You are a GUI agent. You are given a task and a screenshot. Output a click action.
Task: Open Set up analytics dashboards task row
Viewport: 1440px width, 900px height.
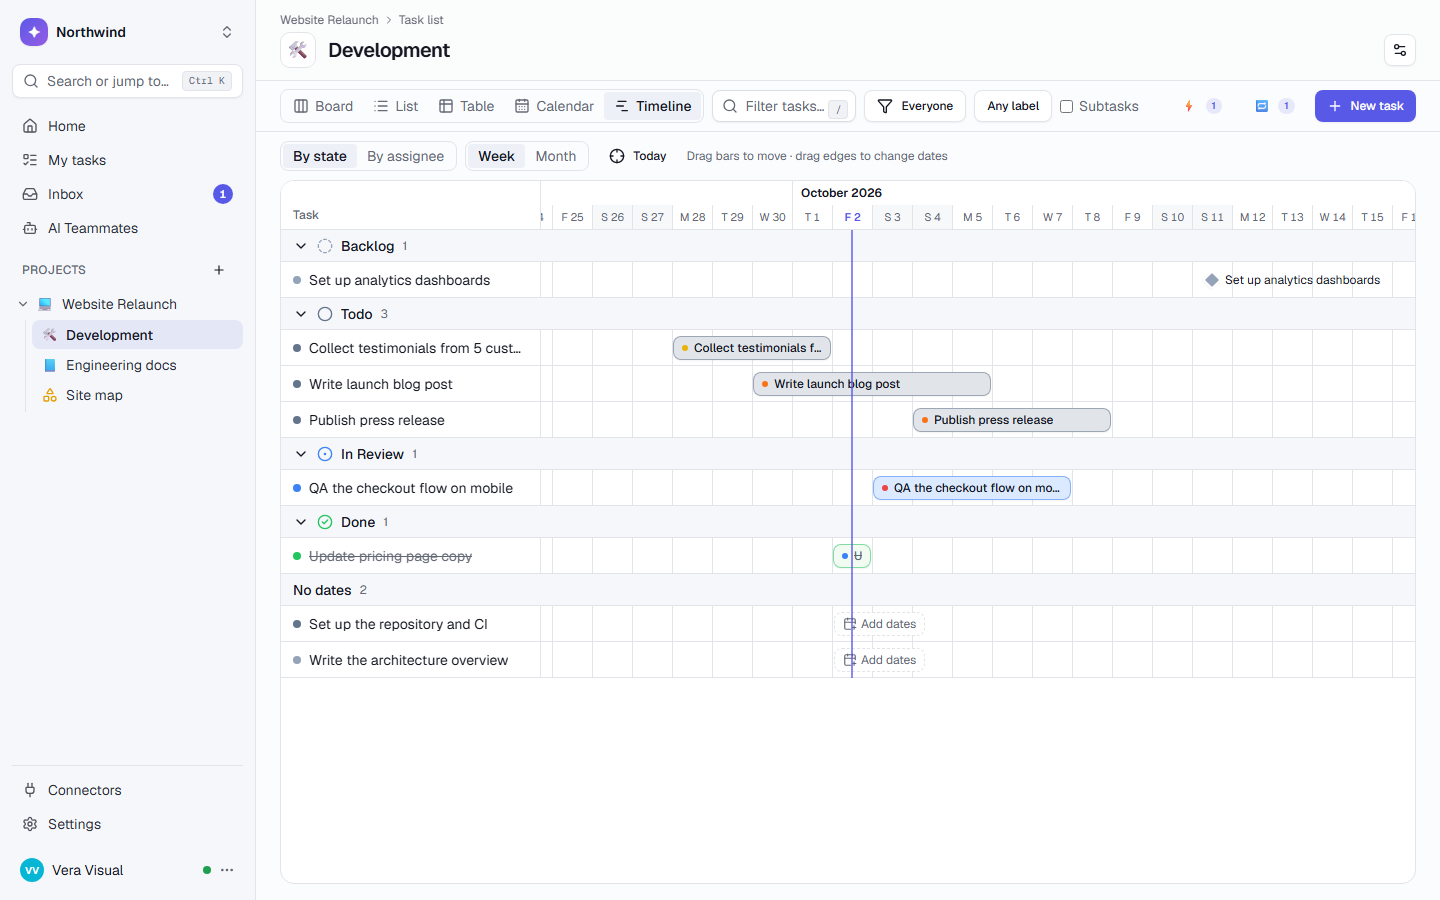[411, 280]
